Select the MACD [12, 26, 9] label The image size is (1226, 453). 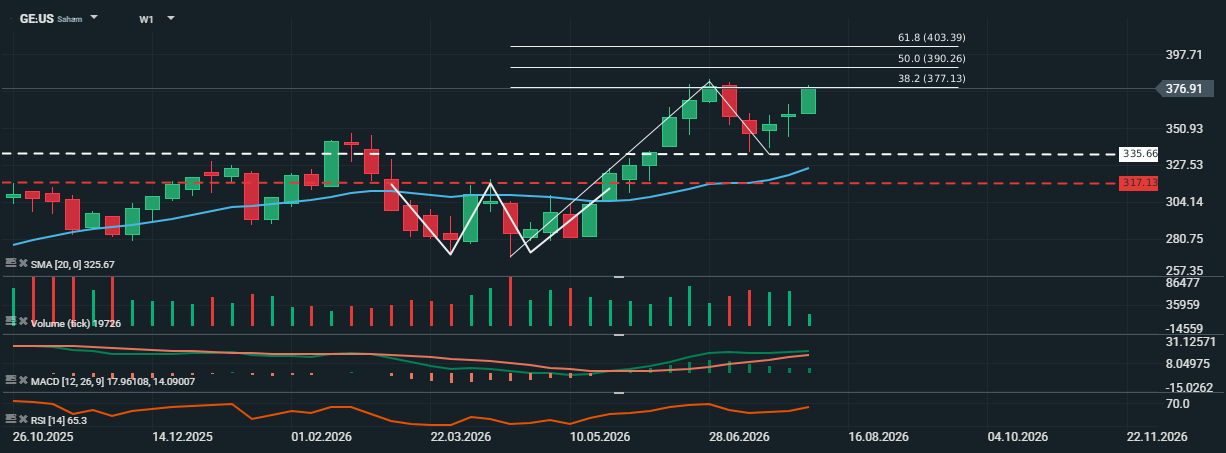113,382
